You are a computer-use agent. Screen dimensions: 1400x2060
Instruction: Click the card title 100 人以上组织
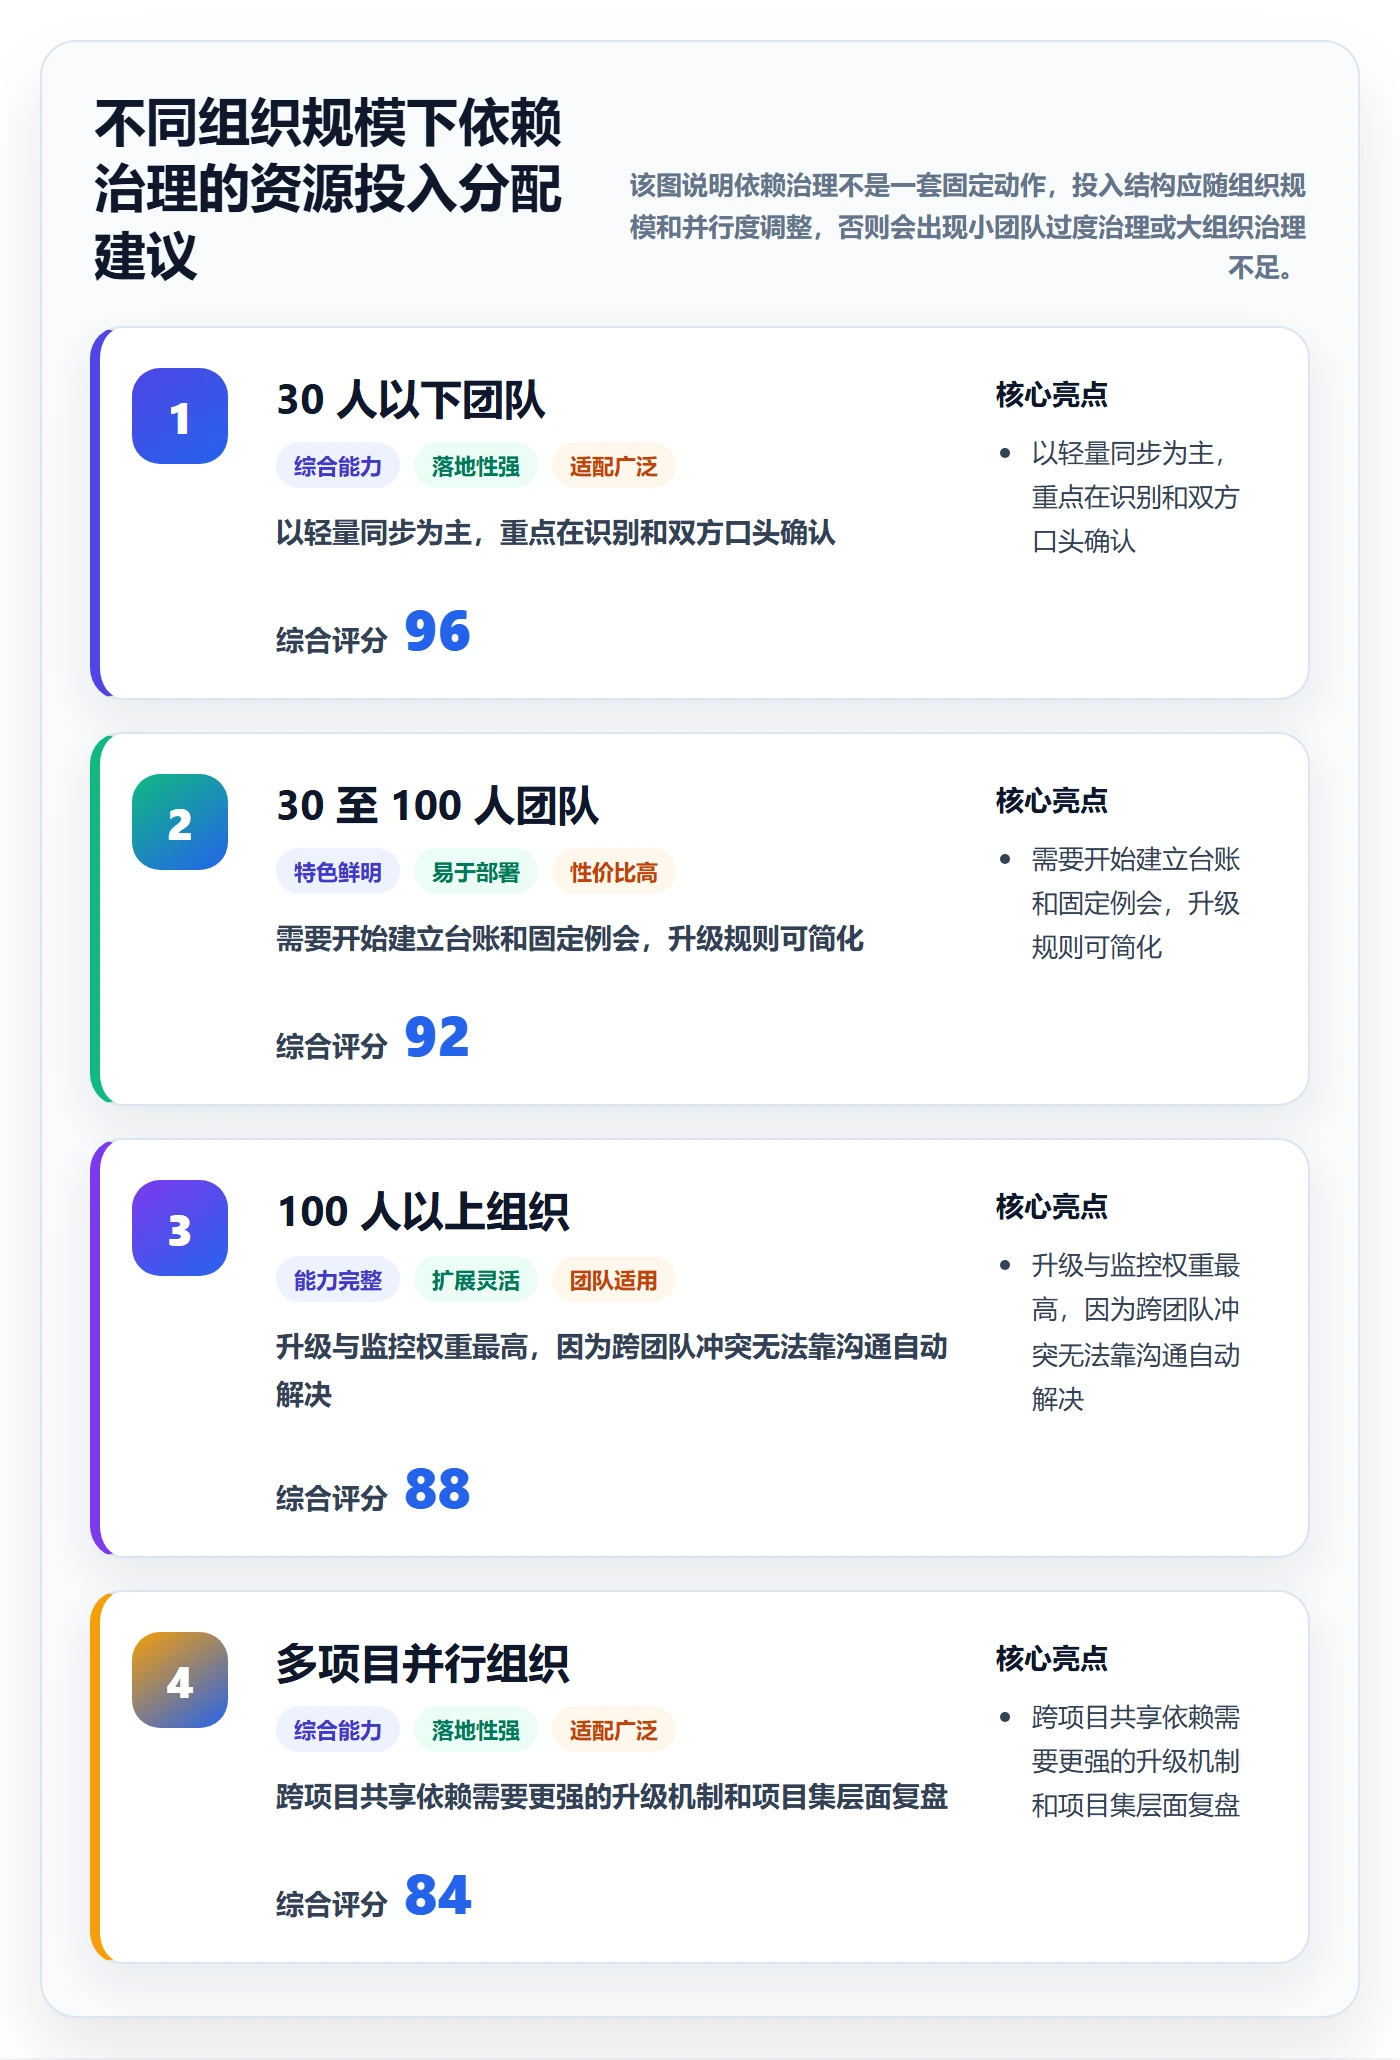coord(423,1212)
